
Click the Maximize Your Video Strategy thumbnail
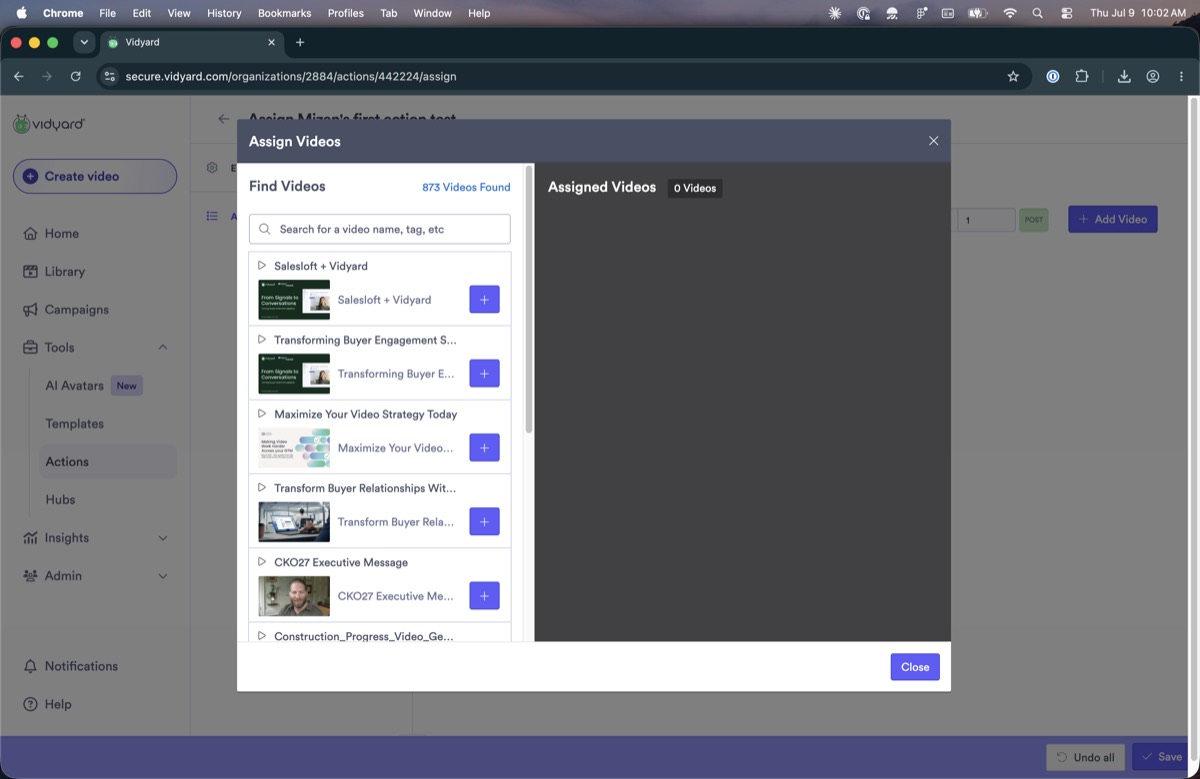tap(294, 448)
